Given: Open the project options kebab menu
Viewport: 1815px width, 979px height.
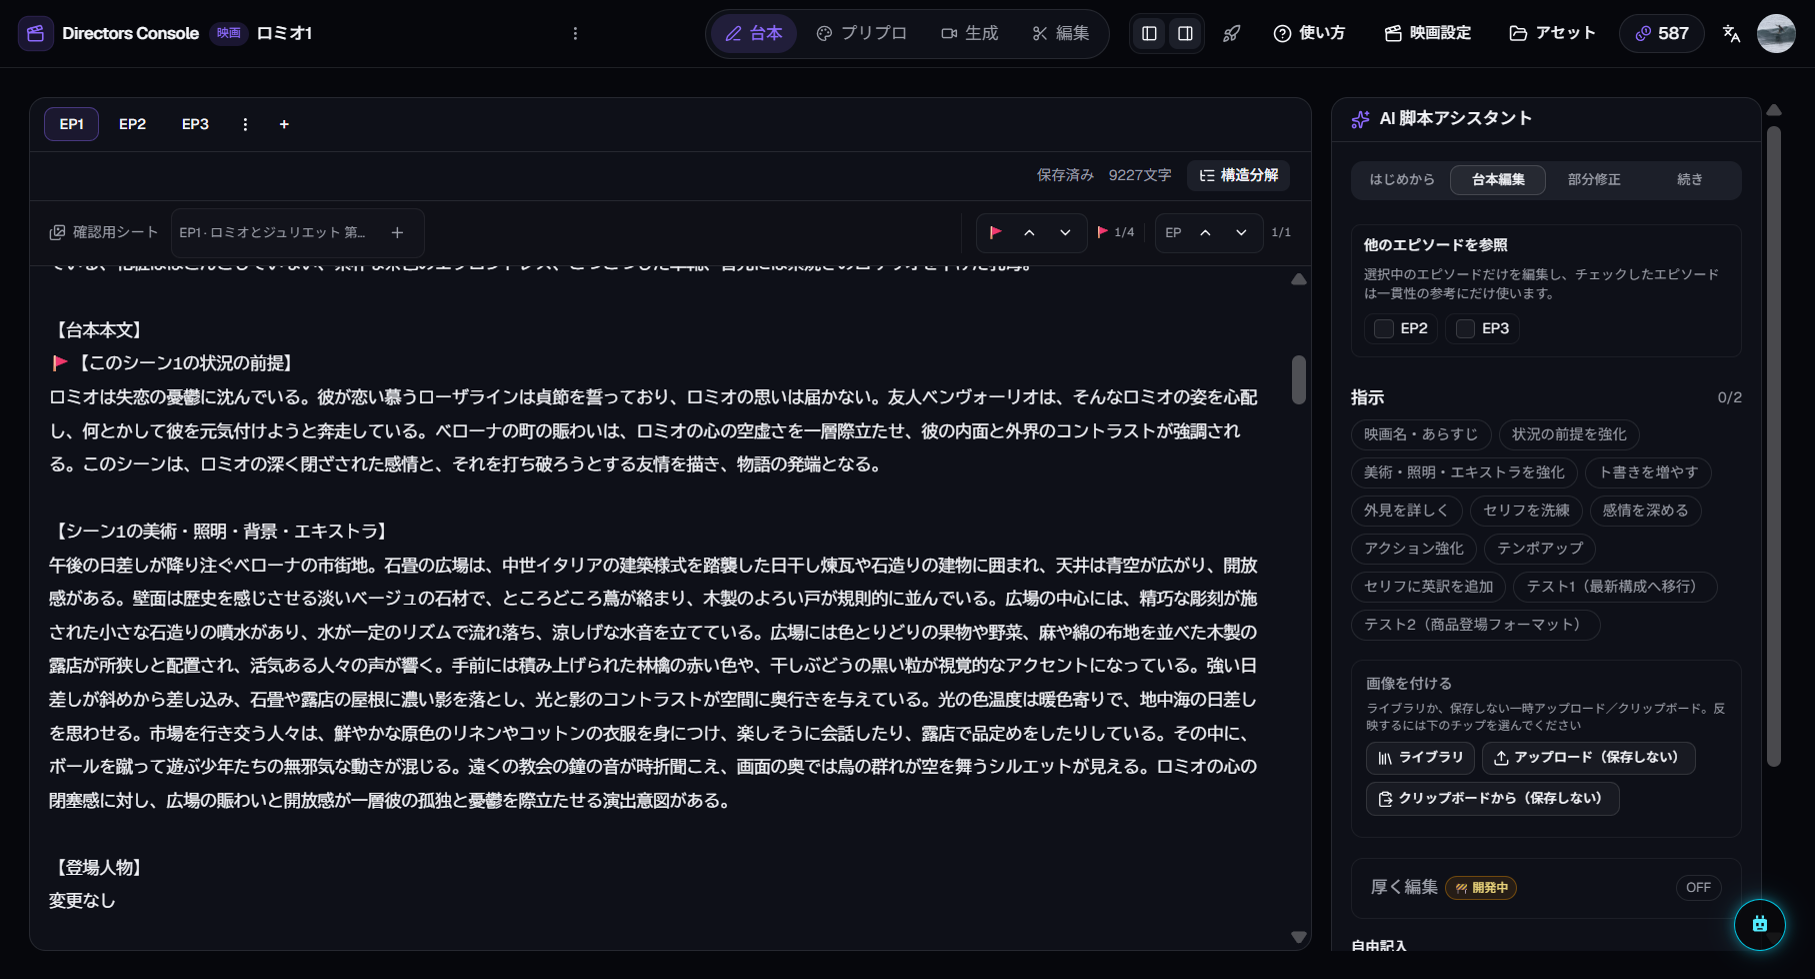Looking at the screenshot, I should coord(575,33).
